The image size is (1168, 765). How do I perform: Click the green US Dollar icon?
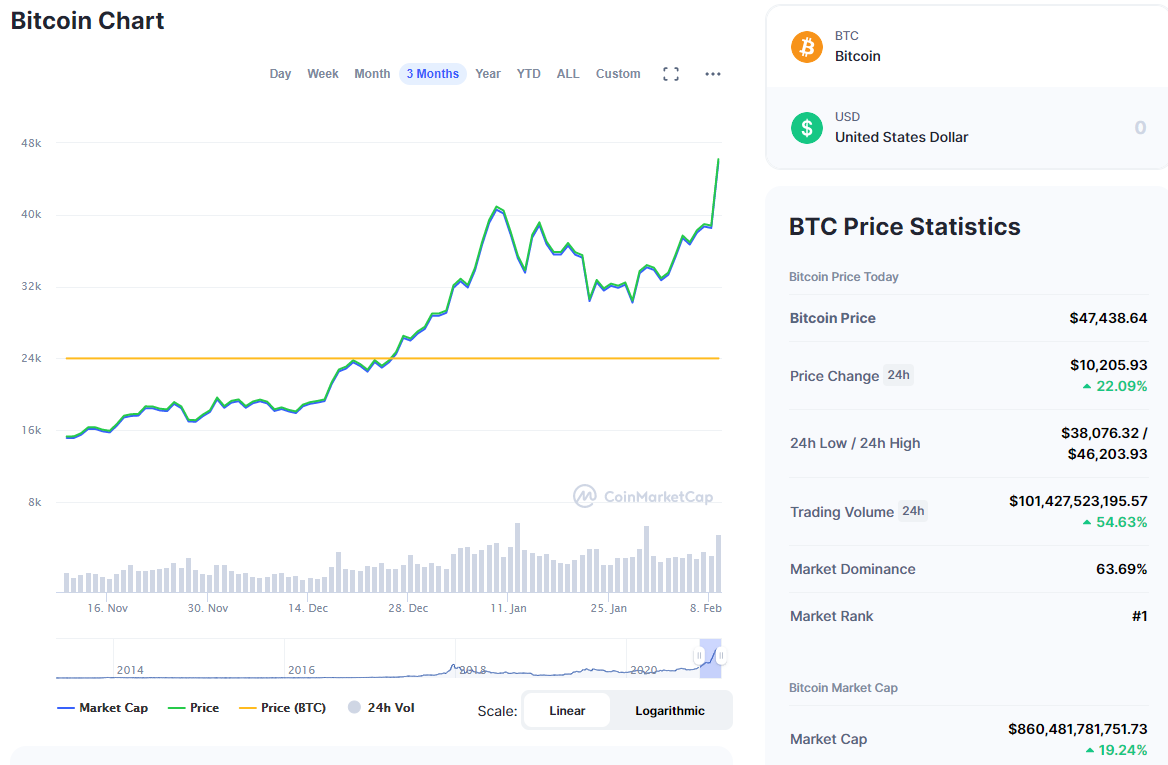[x=807, y=127]
